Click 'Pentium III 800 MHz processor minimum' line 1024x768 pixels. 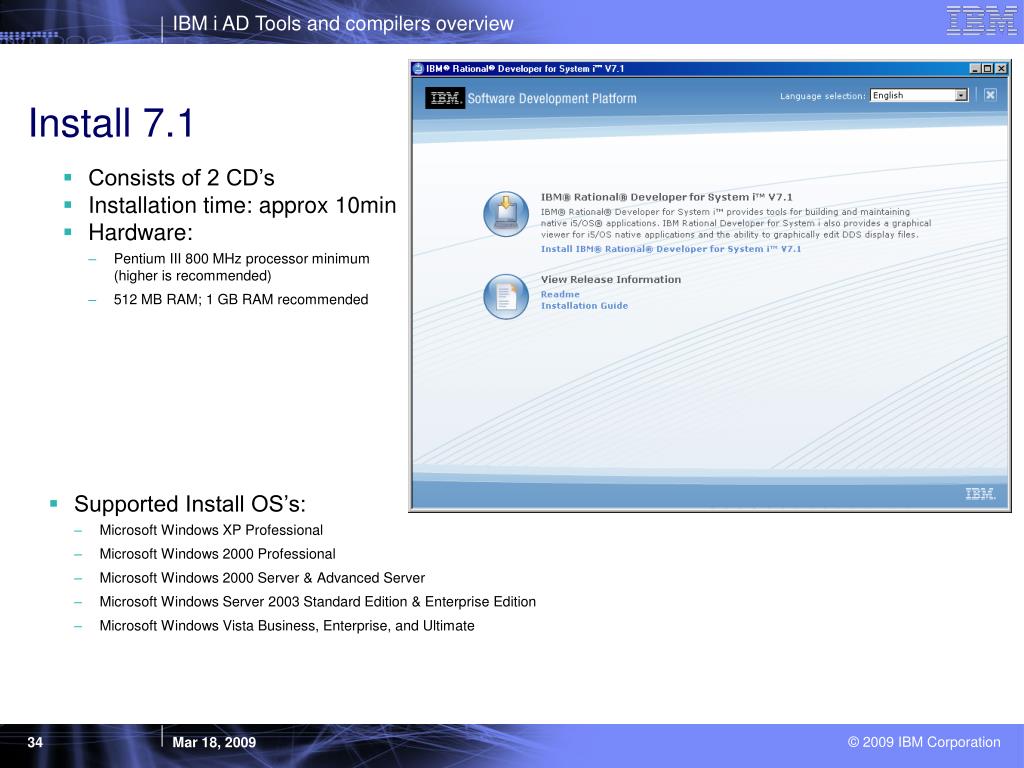pyautogui.click(x=242, y=259)
